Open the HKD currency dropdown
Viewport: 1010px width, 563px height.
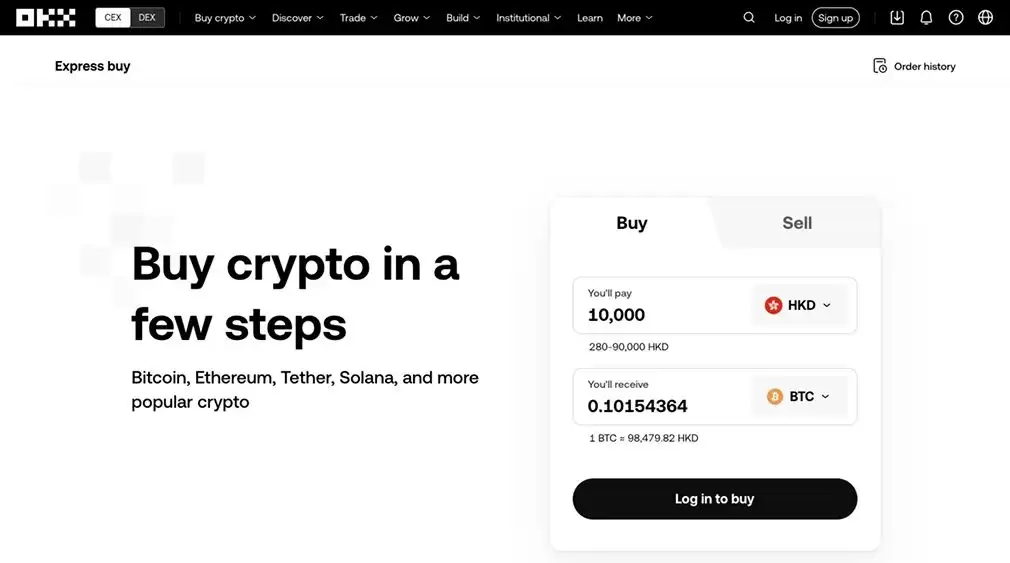(799, 305)
